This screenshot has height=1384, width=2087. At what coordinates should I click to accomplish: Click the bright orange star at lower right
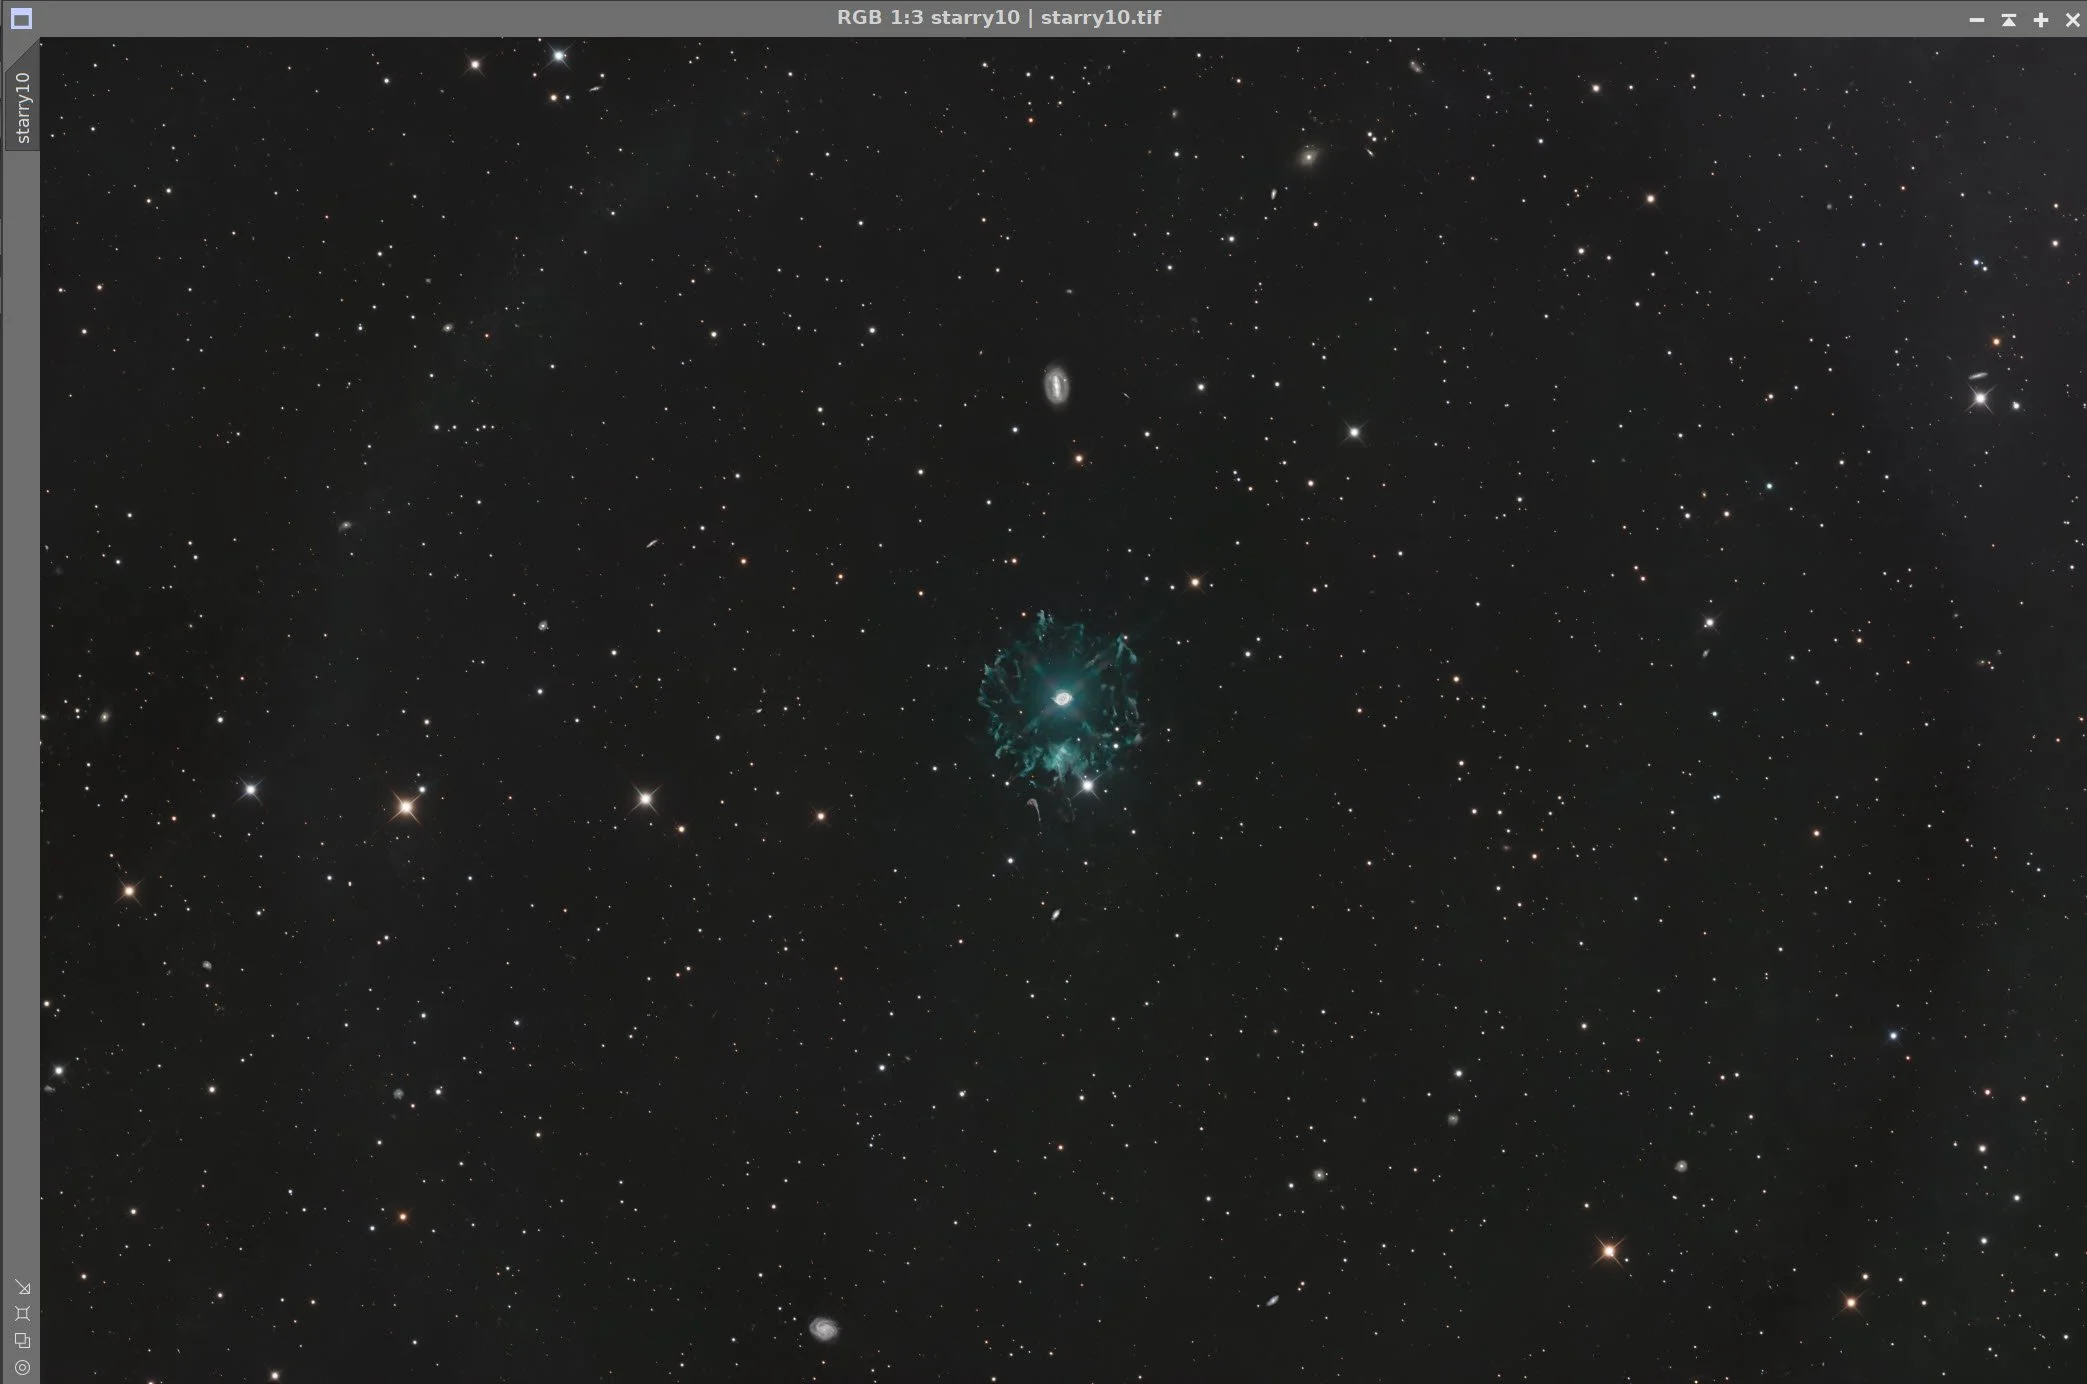(x=1608, y=1251)
